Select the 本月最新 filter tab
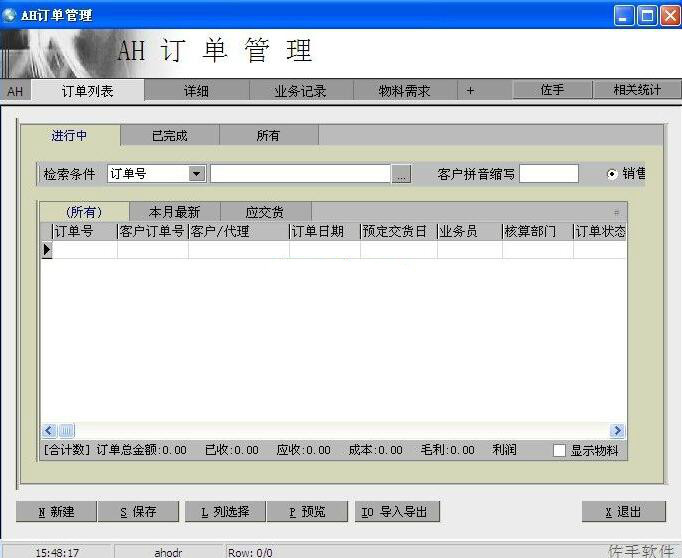This screenshot has width=682, height=558. (174, 212)
